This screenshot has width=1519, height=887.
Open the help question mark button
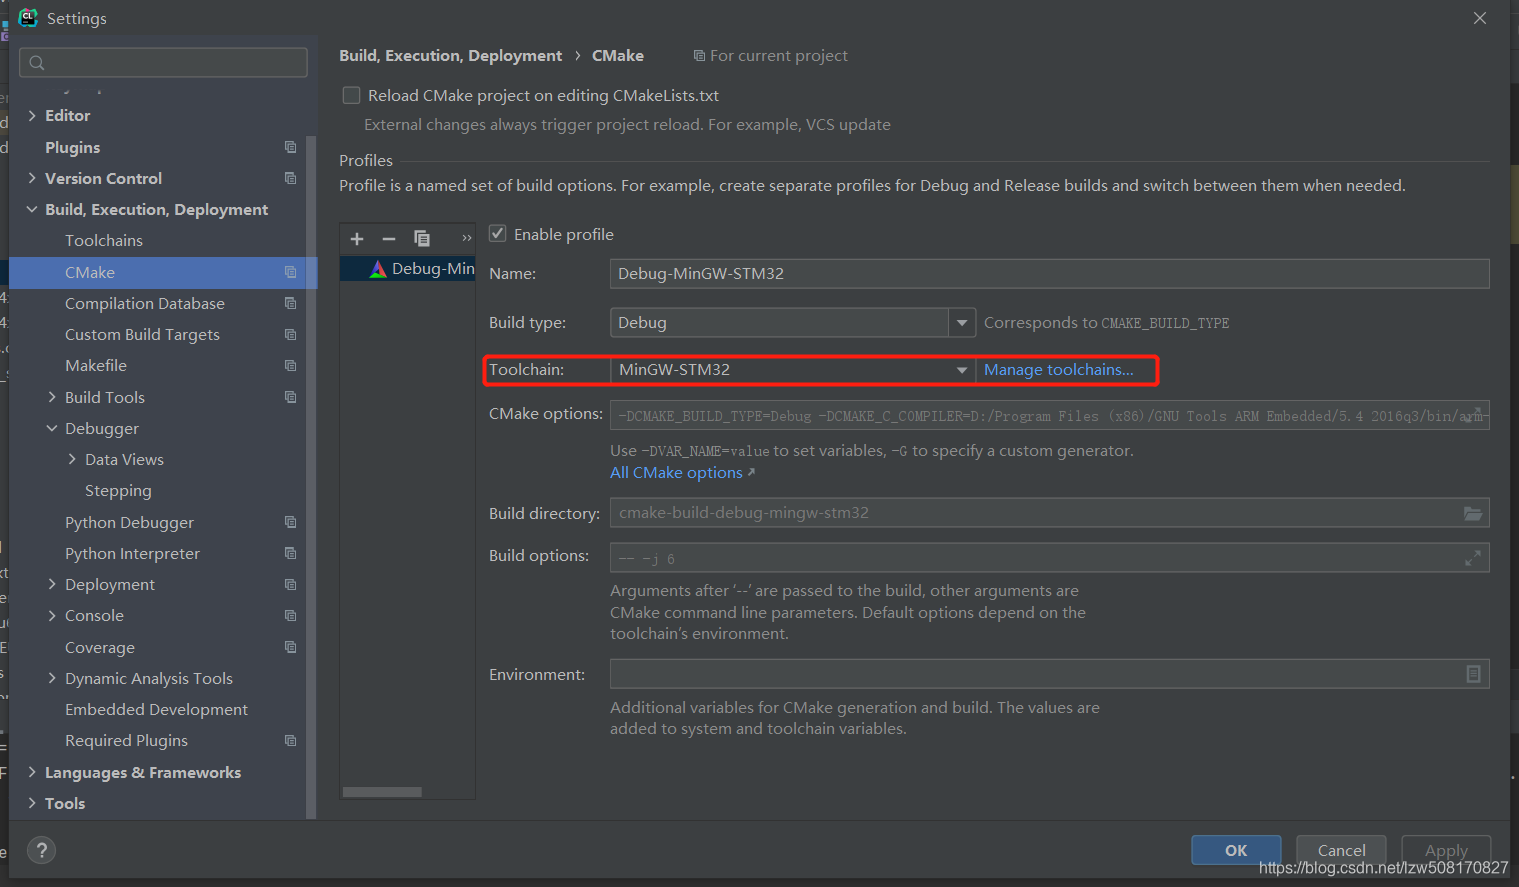pos(41,850)
